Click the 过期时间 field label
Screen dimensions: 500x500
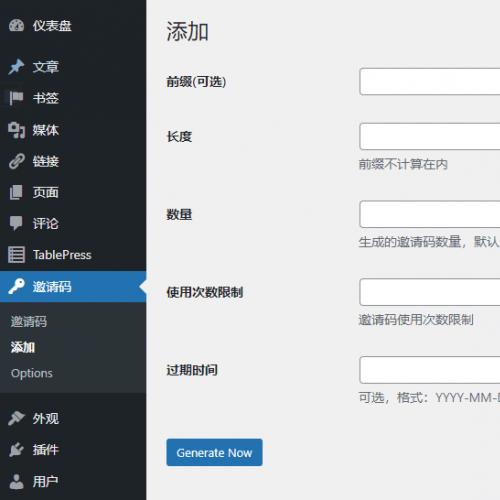(x=192, y=370)
